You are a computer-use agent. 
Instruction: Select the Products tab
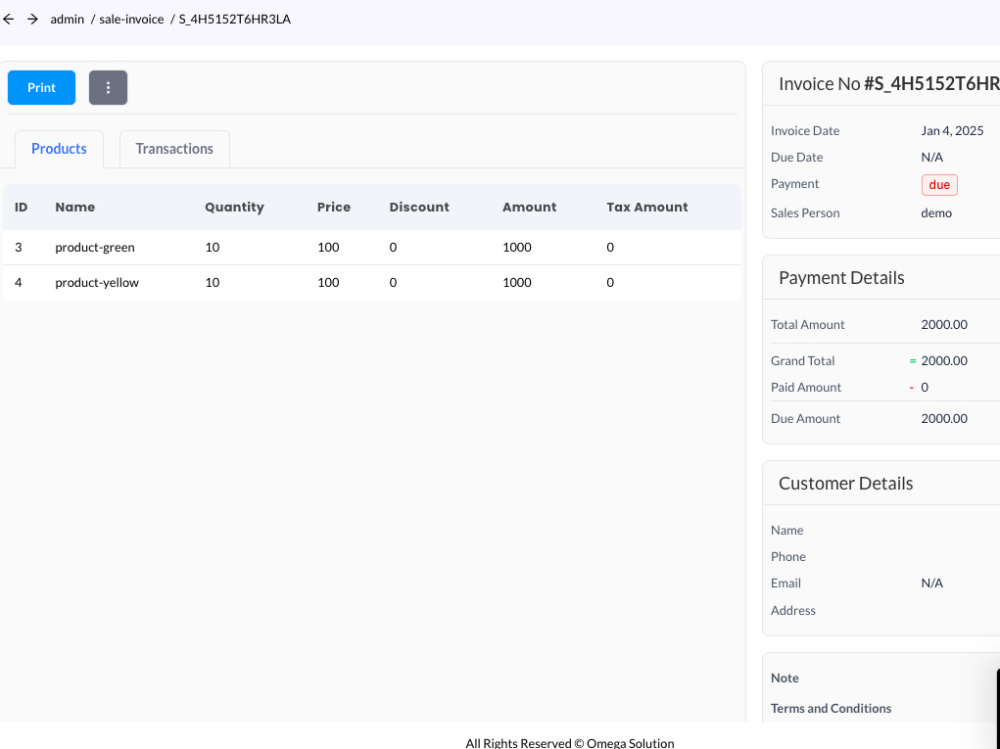point(59,149)
